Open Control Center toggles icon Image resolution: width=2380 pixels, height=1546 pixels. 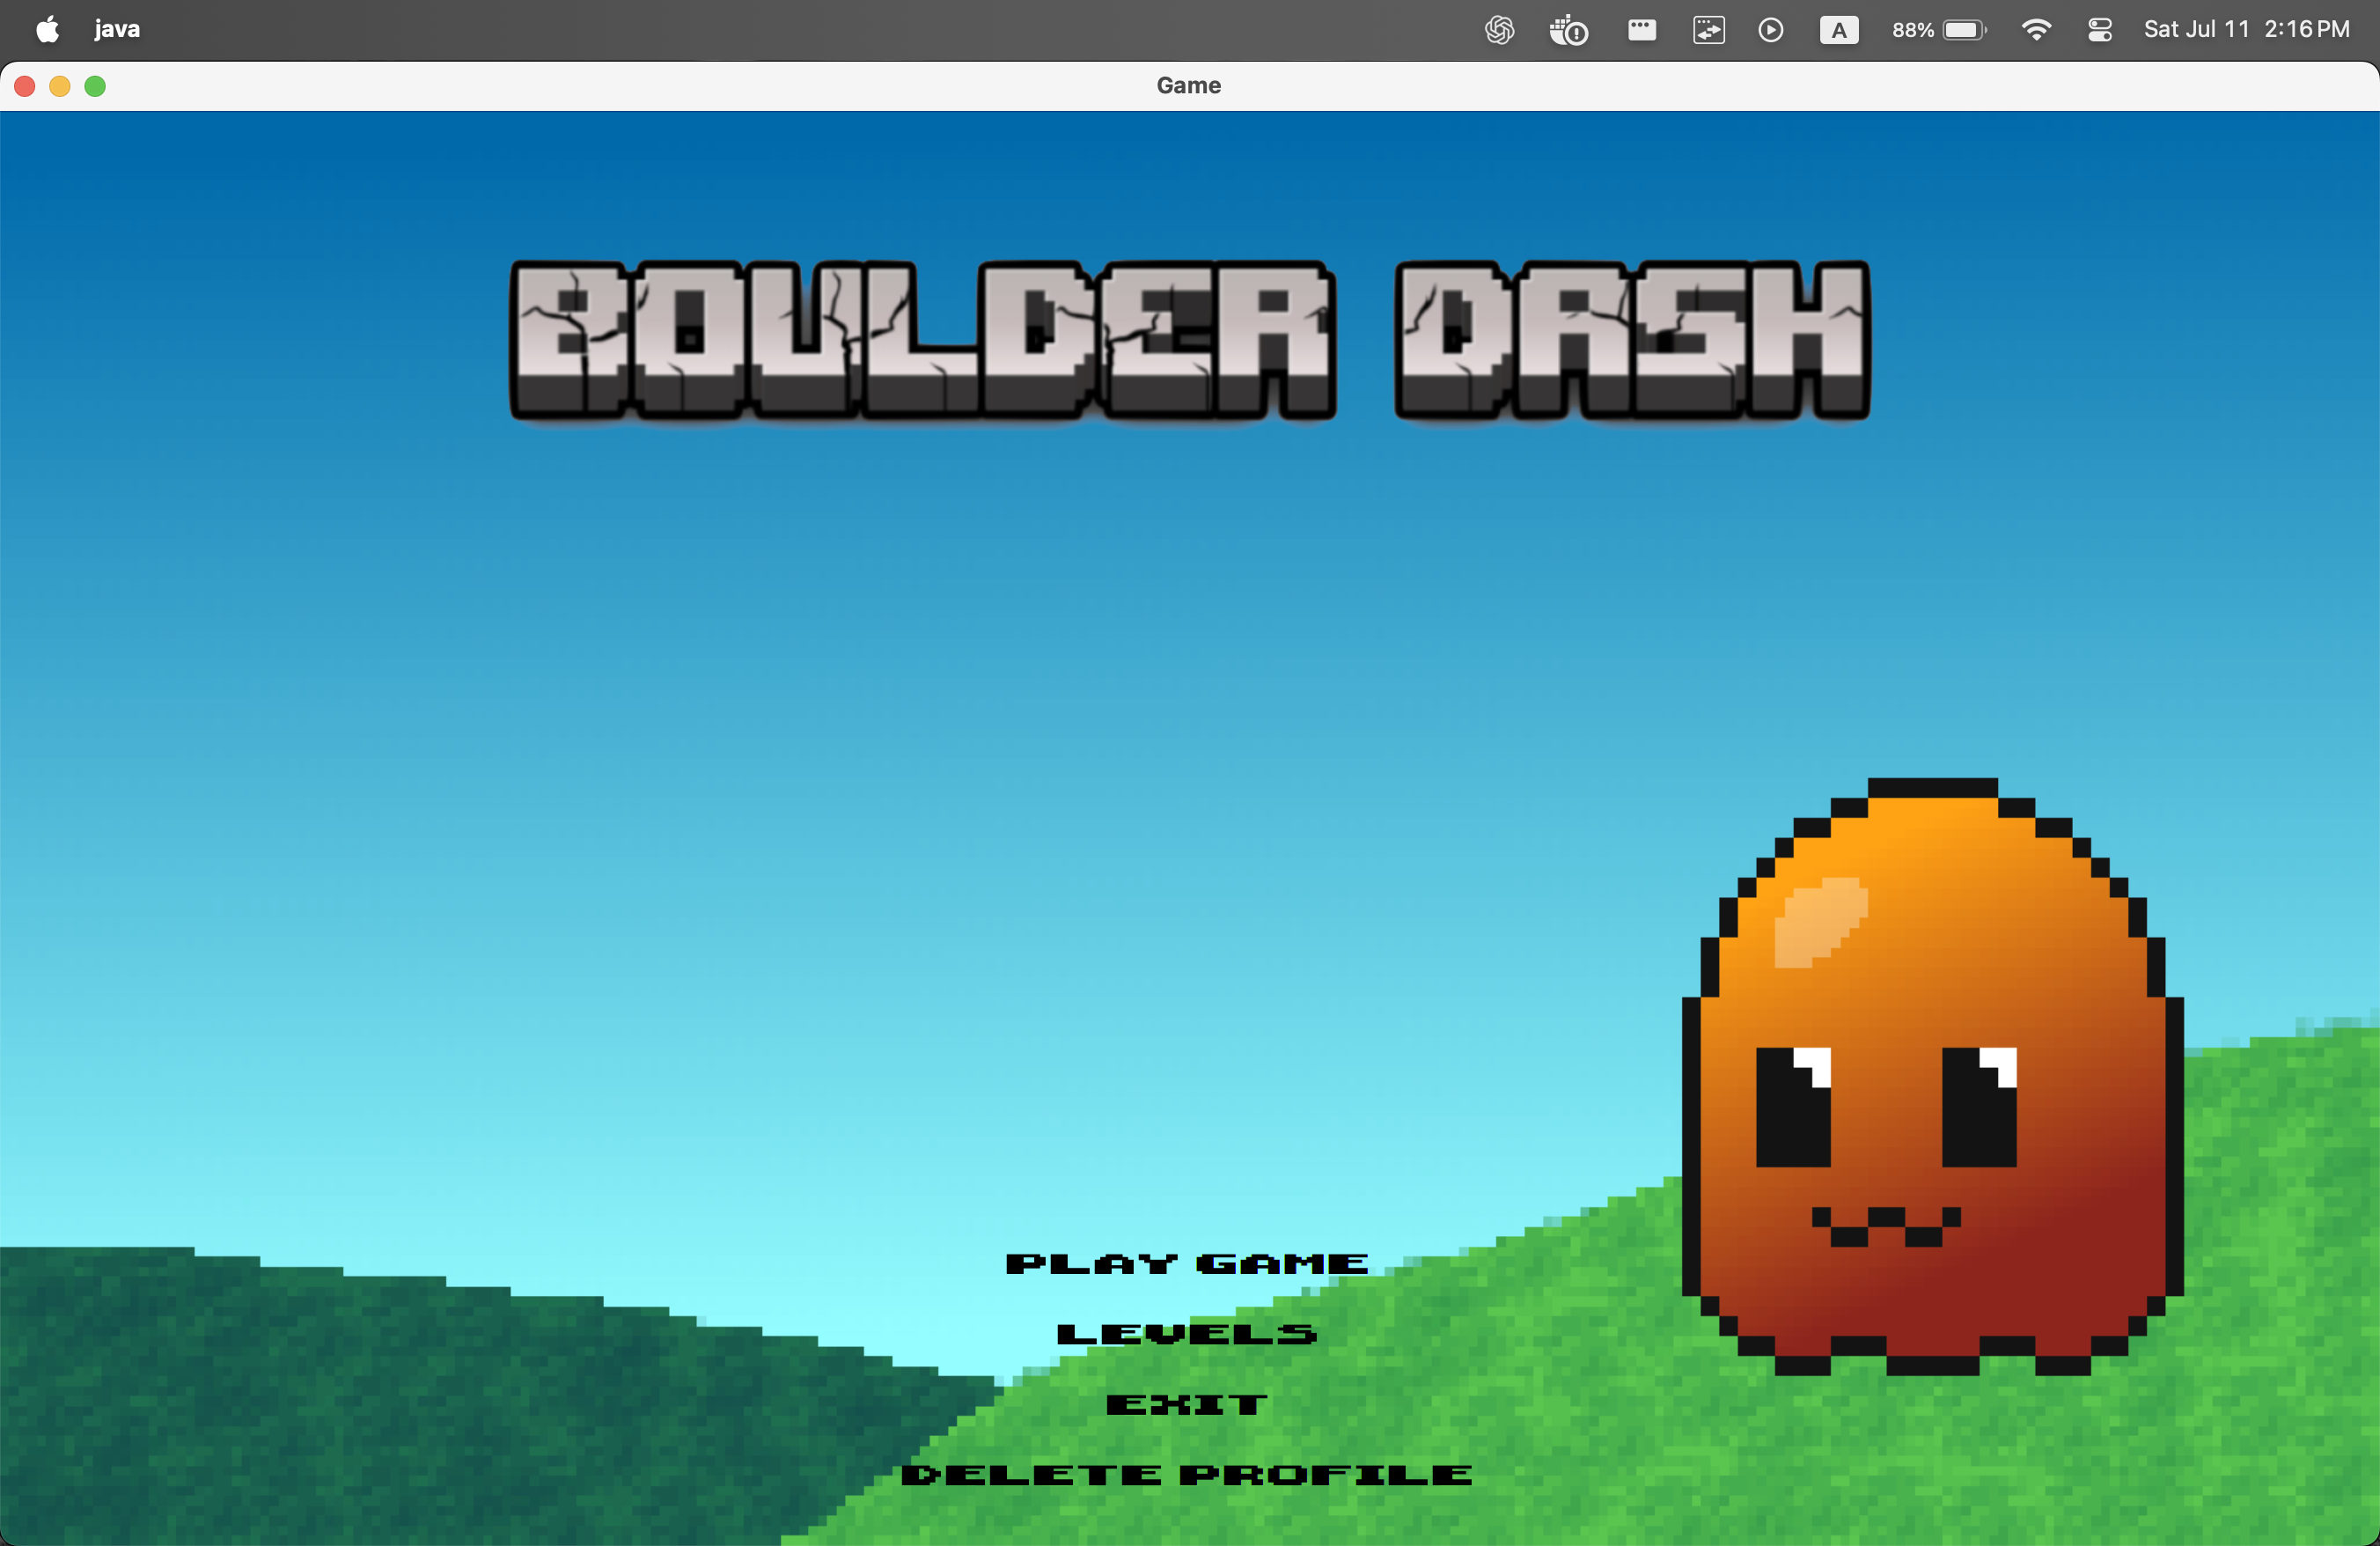(x=2099, y=30)
